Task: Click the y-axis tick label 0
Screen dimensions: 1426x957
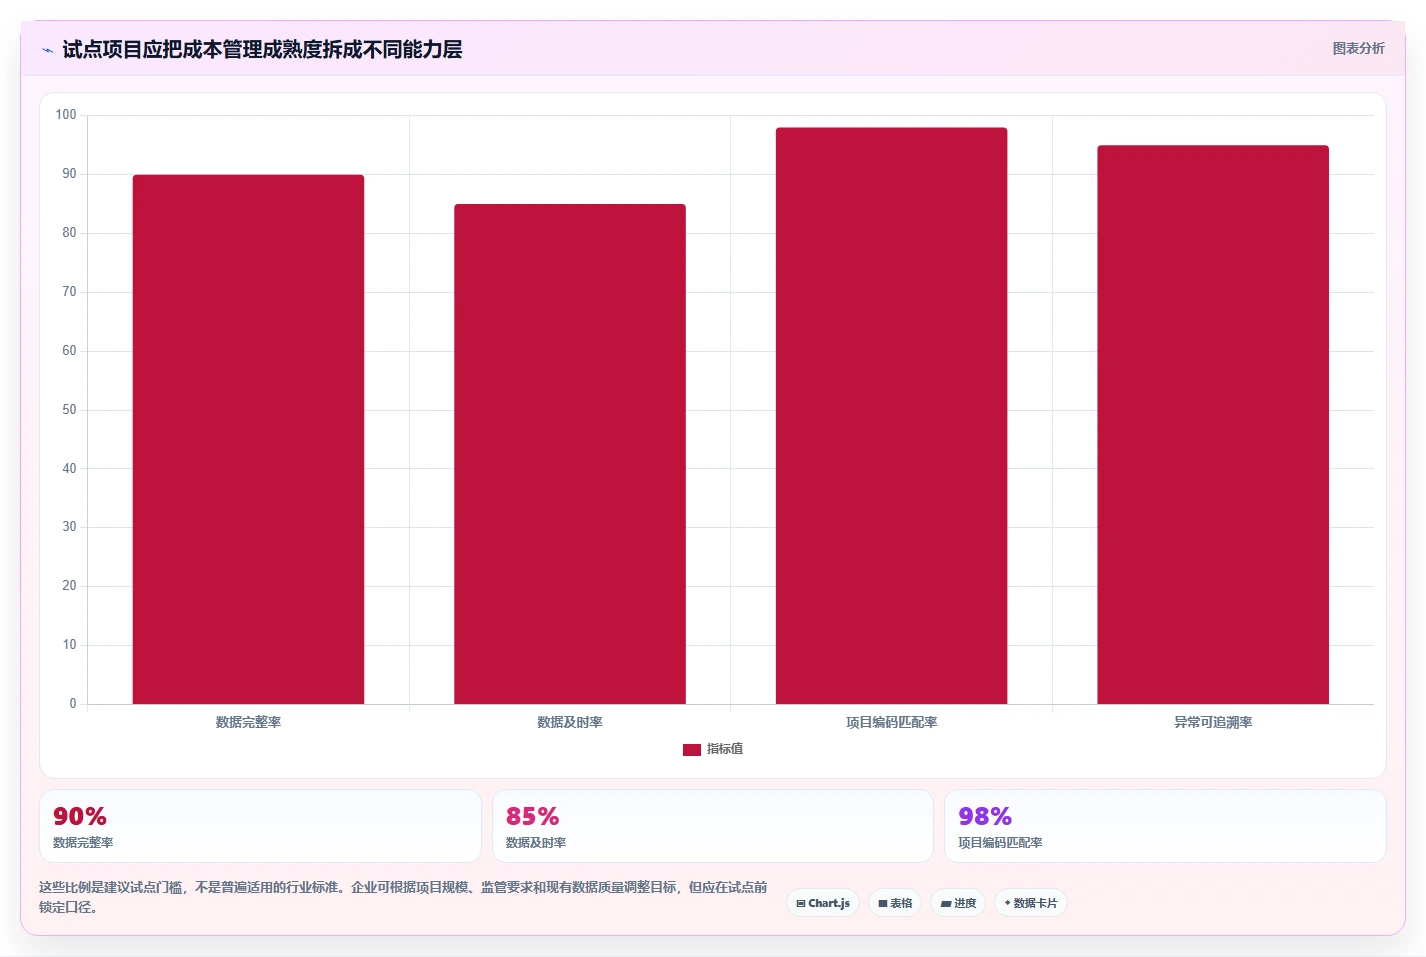Action: (x=73, y=704)
